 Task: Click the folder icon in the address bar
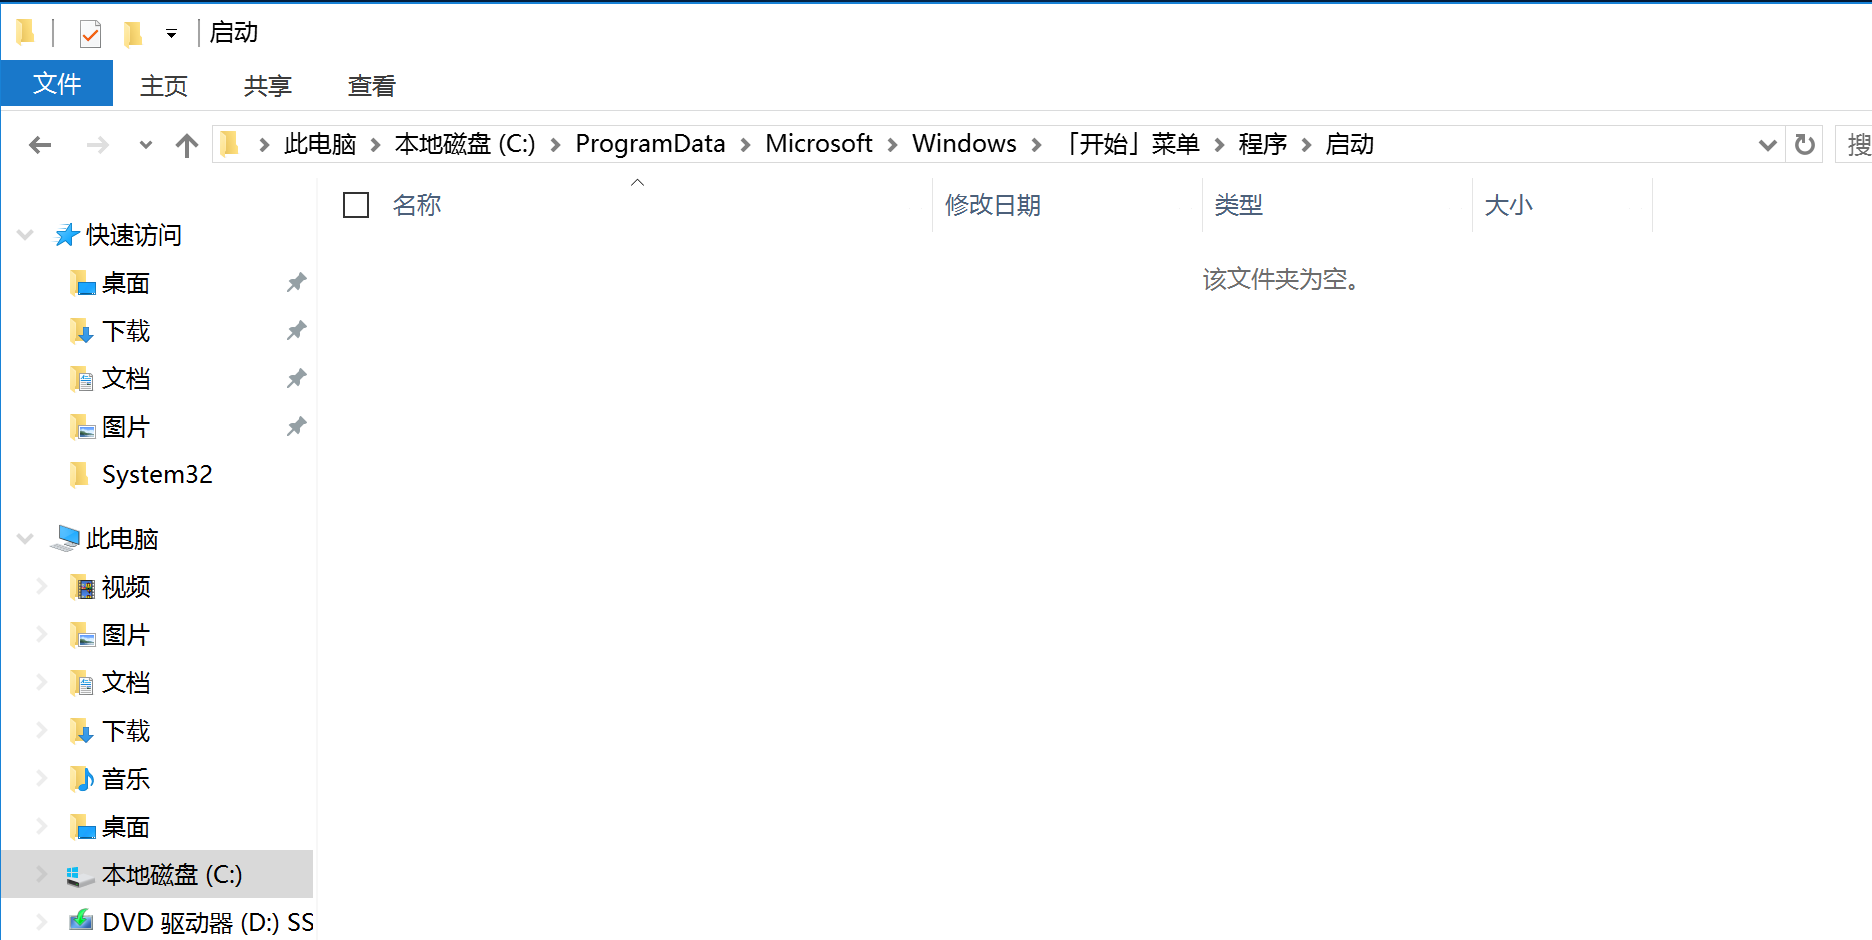[230, 143]
